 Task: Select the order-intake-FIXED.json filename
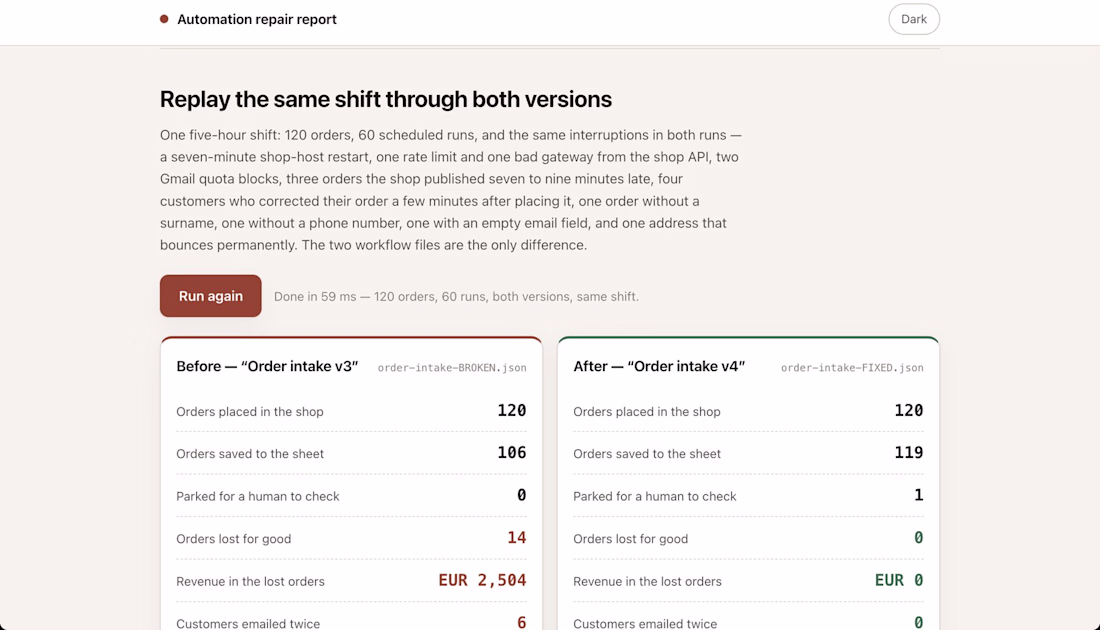coord(852,368)
